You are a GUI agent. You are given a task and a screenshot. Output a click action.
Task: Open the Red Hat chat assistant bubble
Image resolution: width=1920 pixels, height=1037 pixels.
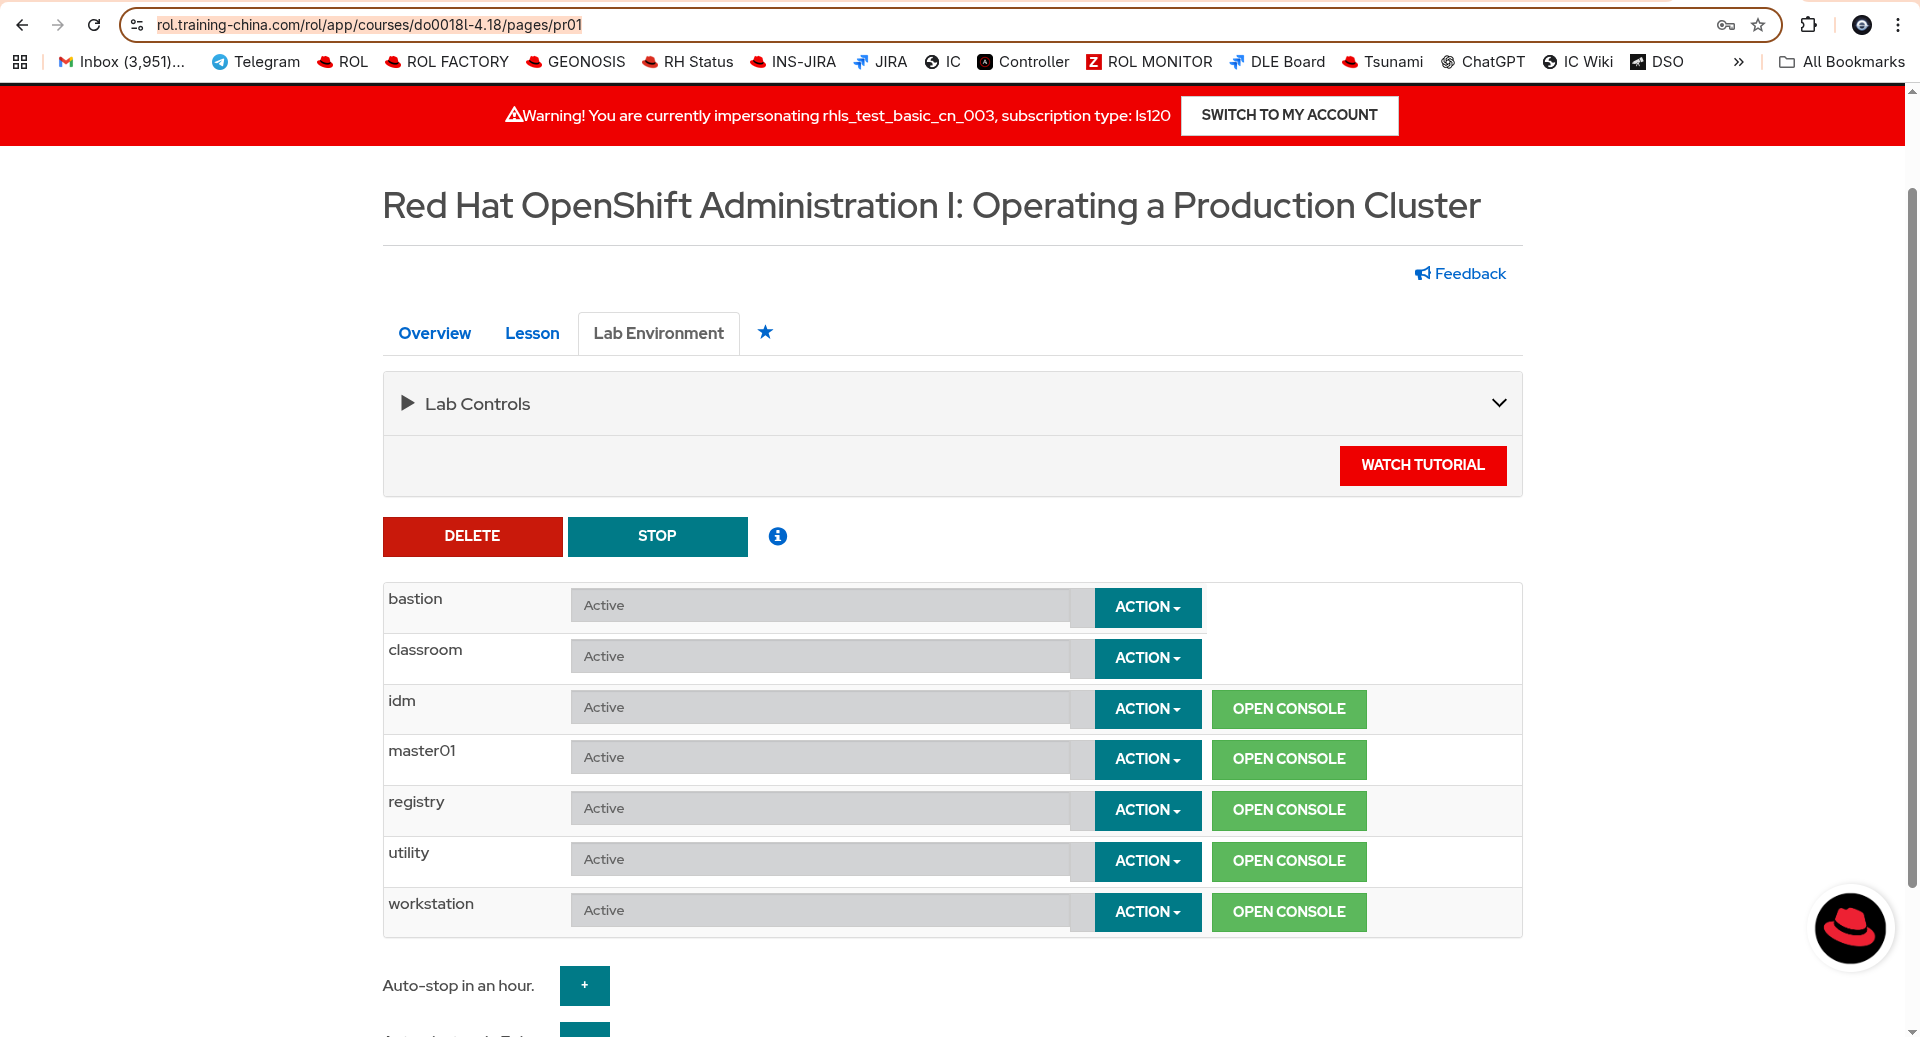[1850, 928]
